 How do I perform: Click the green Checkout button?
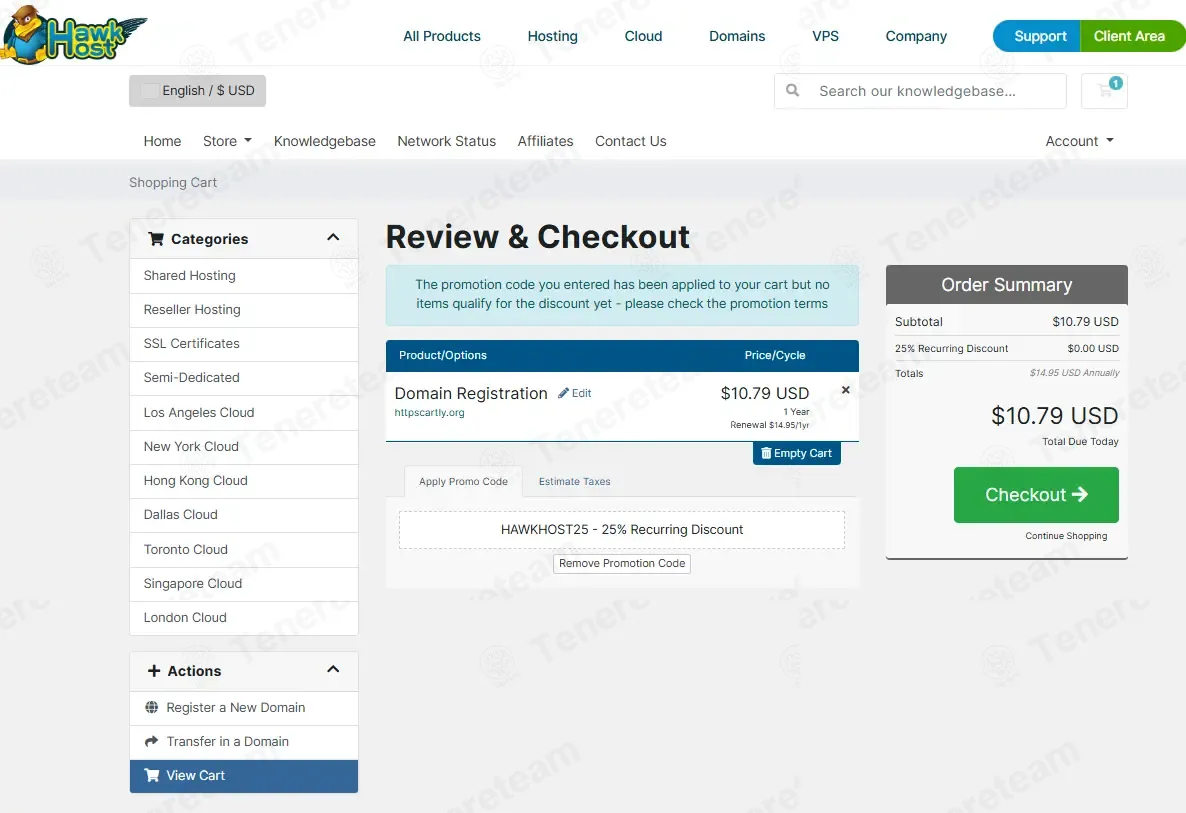point(1035,495)
